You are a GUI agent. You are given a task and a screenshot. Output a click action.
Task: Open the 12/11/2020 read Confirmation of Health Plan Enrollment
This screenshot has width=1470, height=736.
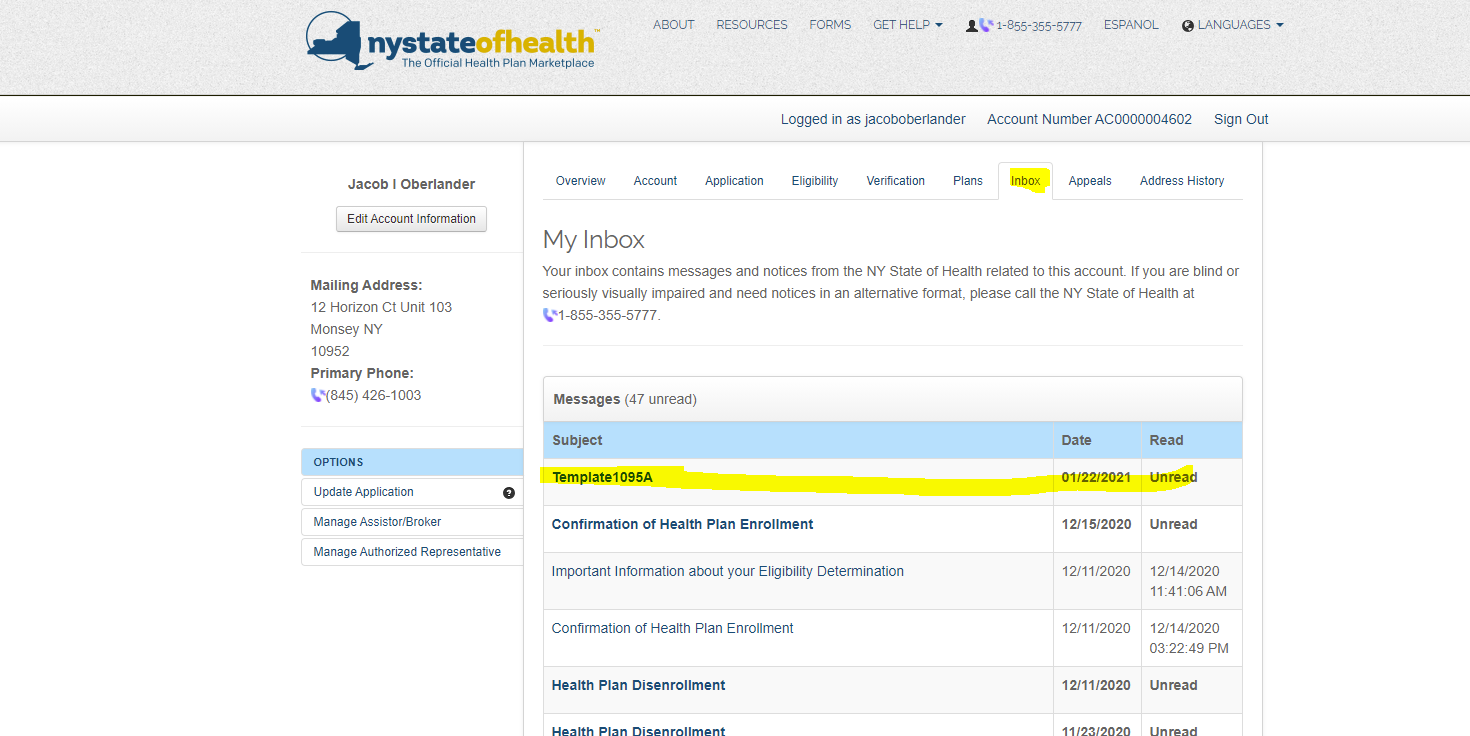pos(673,628)
